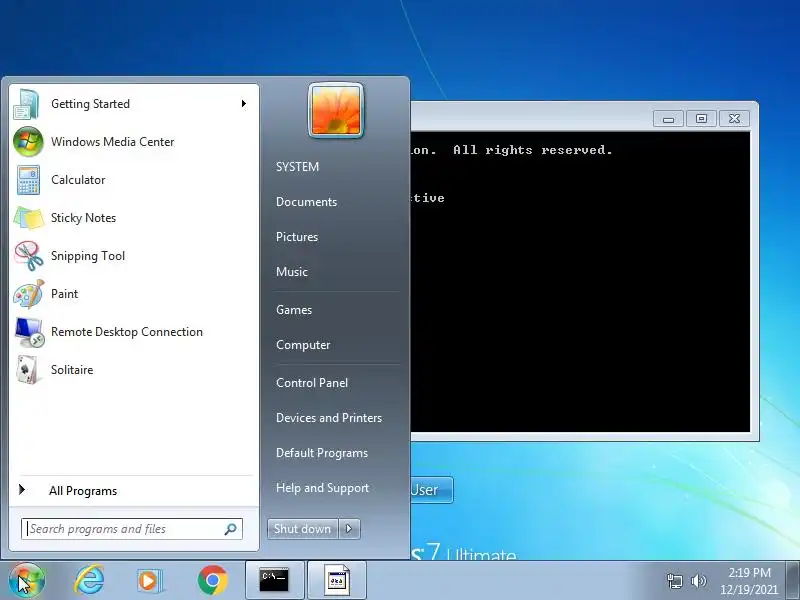
Task: Open Help and Support
Action: [x=322, y=488]
